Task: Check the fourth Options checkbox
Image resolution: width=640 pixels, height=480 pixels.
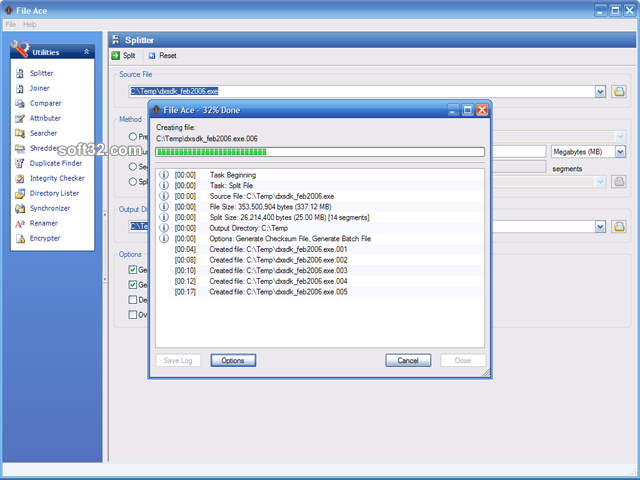Action: pyautogui.click(x=133, y=315)
